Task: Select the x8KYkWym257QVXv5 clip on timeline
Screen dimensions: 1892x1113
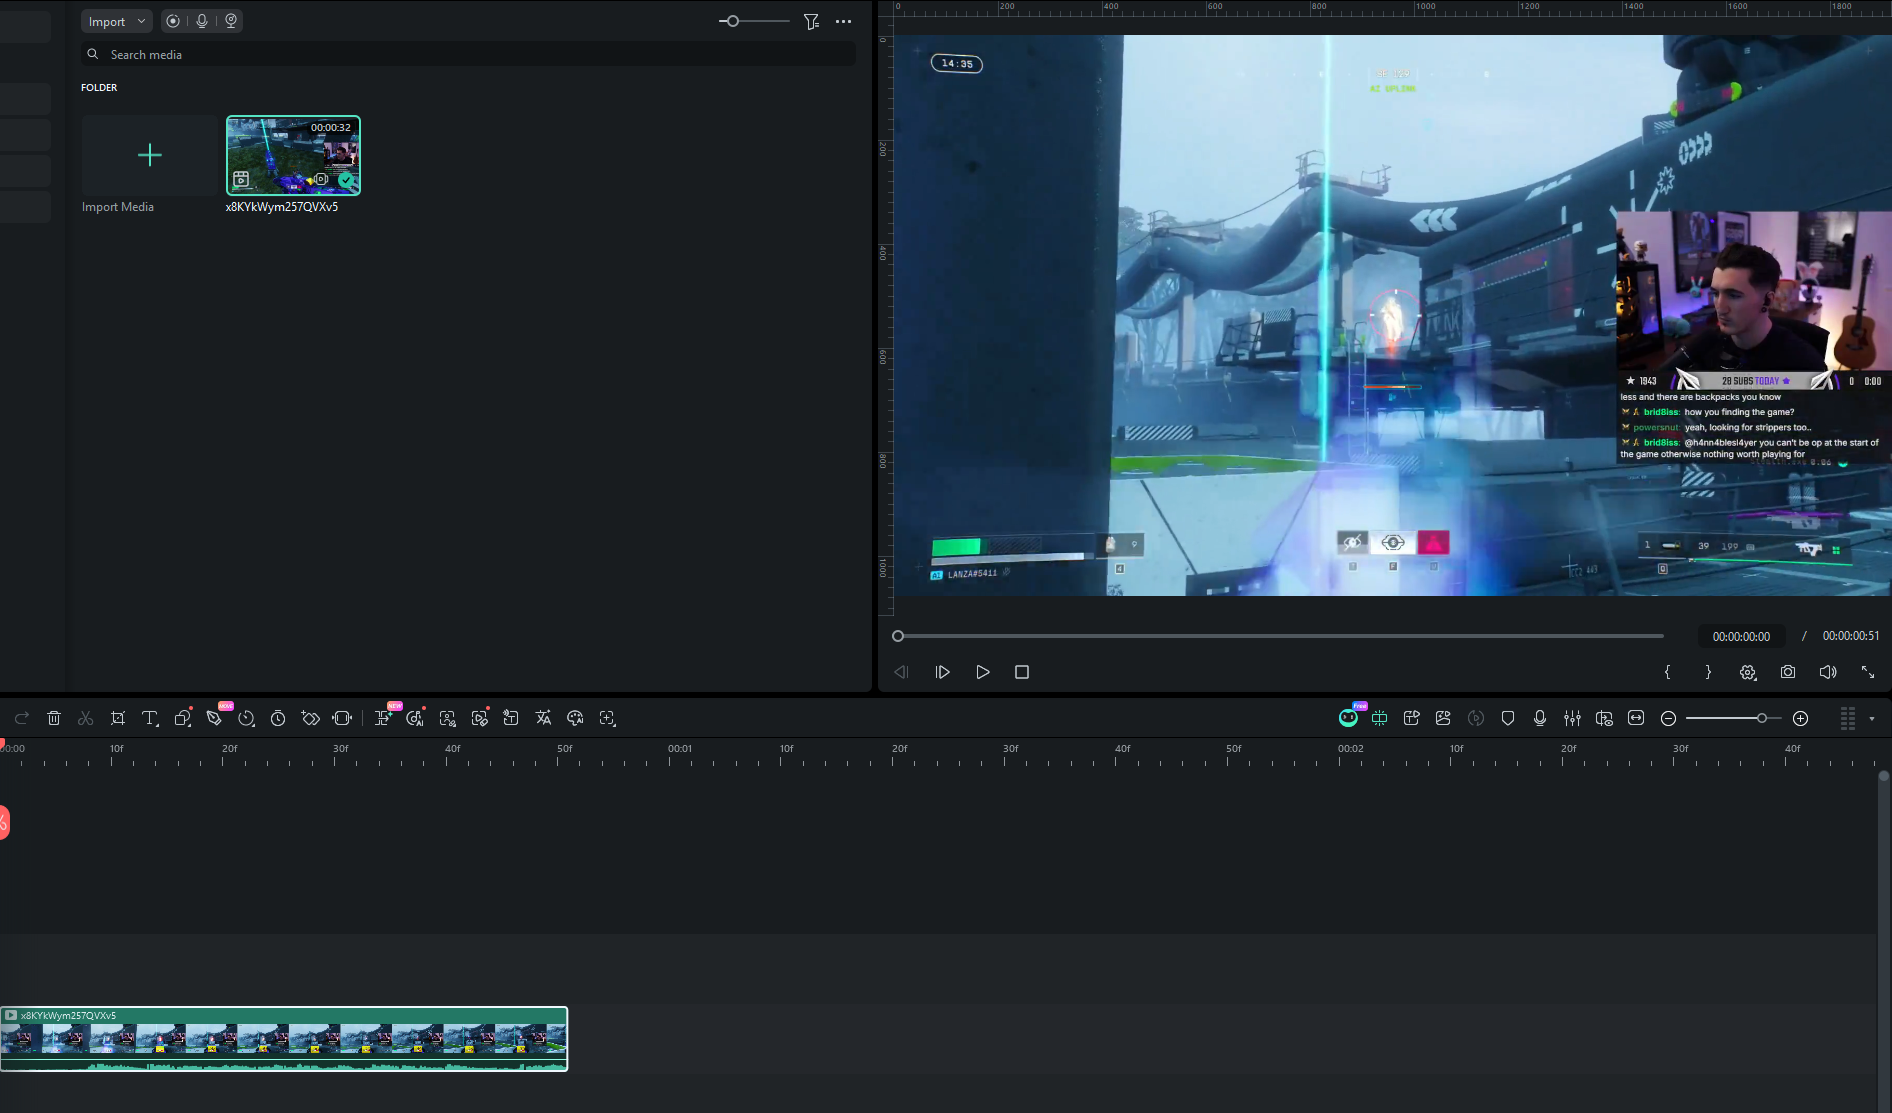Action: 284,1039
